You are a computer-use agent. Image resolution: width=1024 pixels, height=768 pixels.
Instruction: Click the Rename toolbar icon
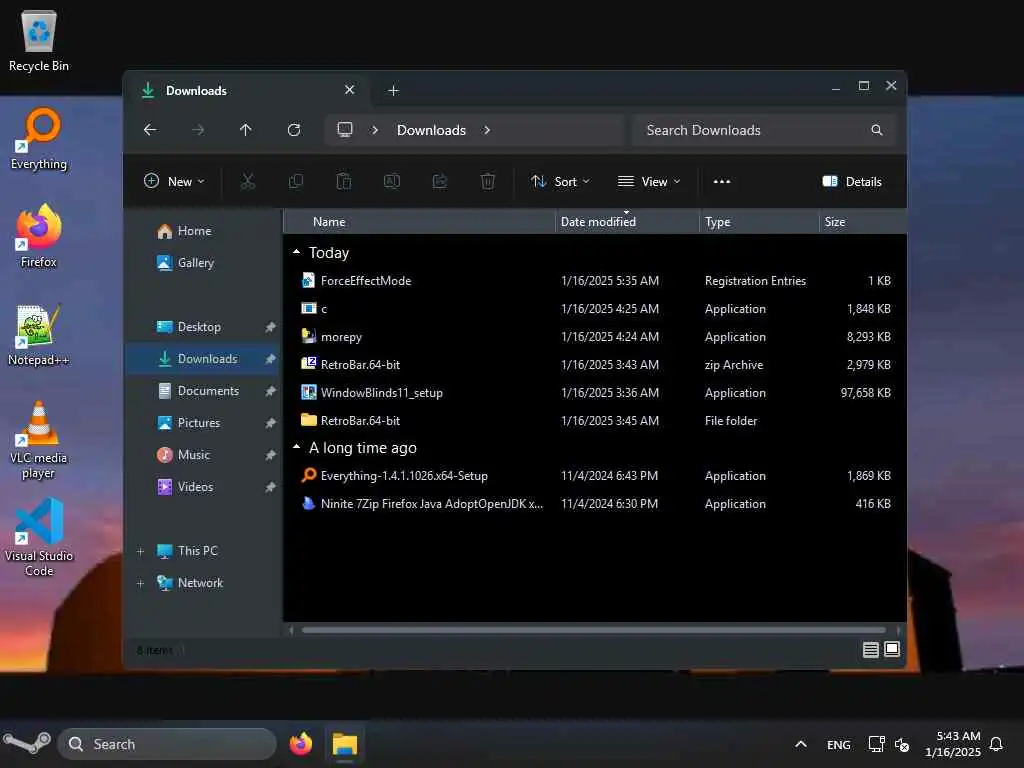(x=392, y=182)
